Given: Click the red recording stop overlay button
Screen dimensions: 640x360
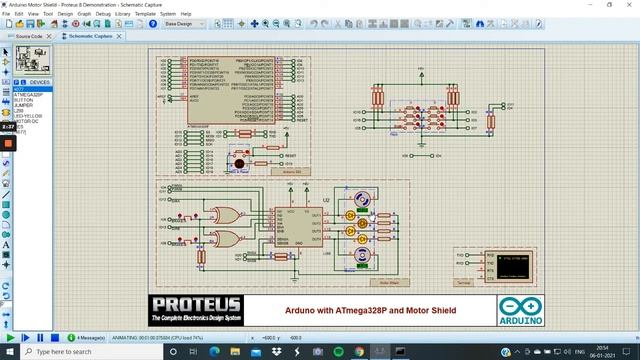Looking at the screenshot, I should coord(8,143).
